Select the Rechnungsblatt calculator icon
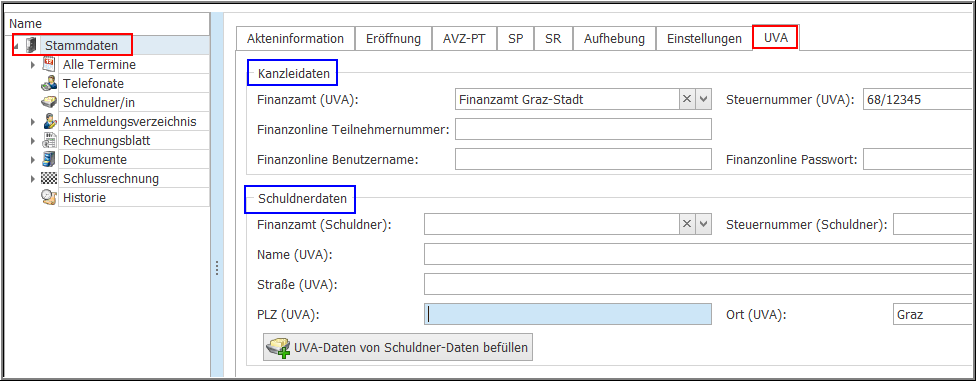This screenshot has width=976, height=381. tap(49, 141)
